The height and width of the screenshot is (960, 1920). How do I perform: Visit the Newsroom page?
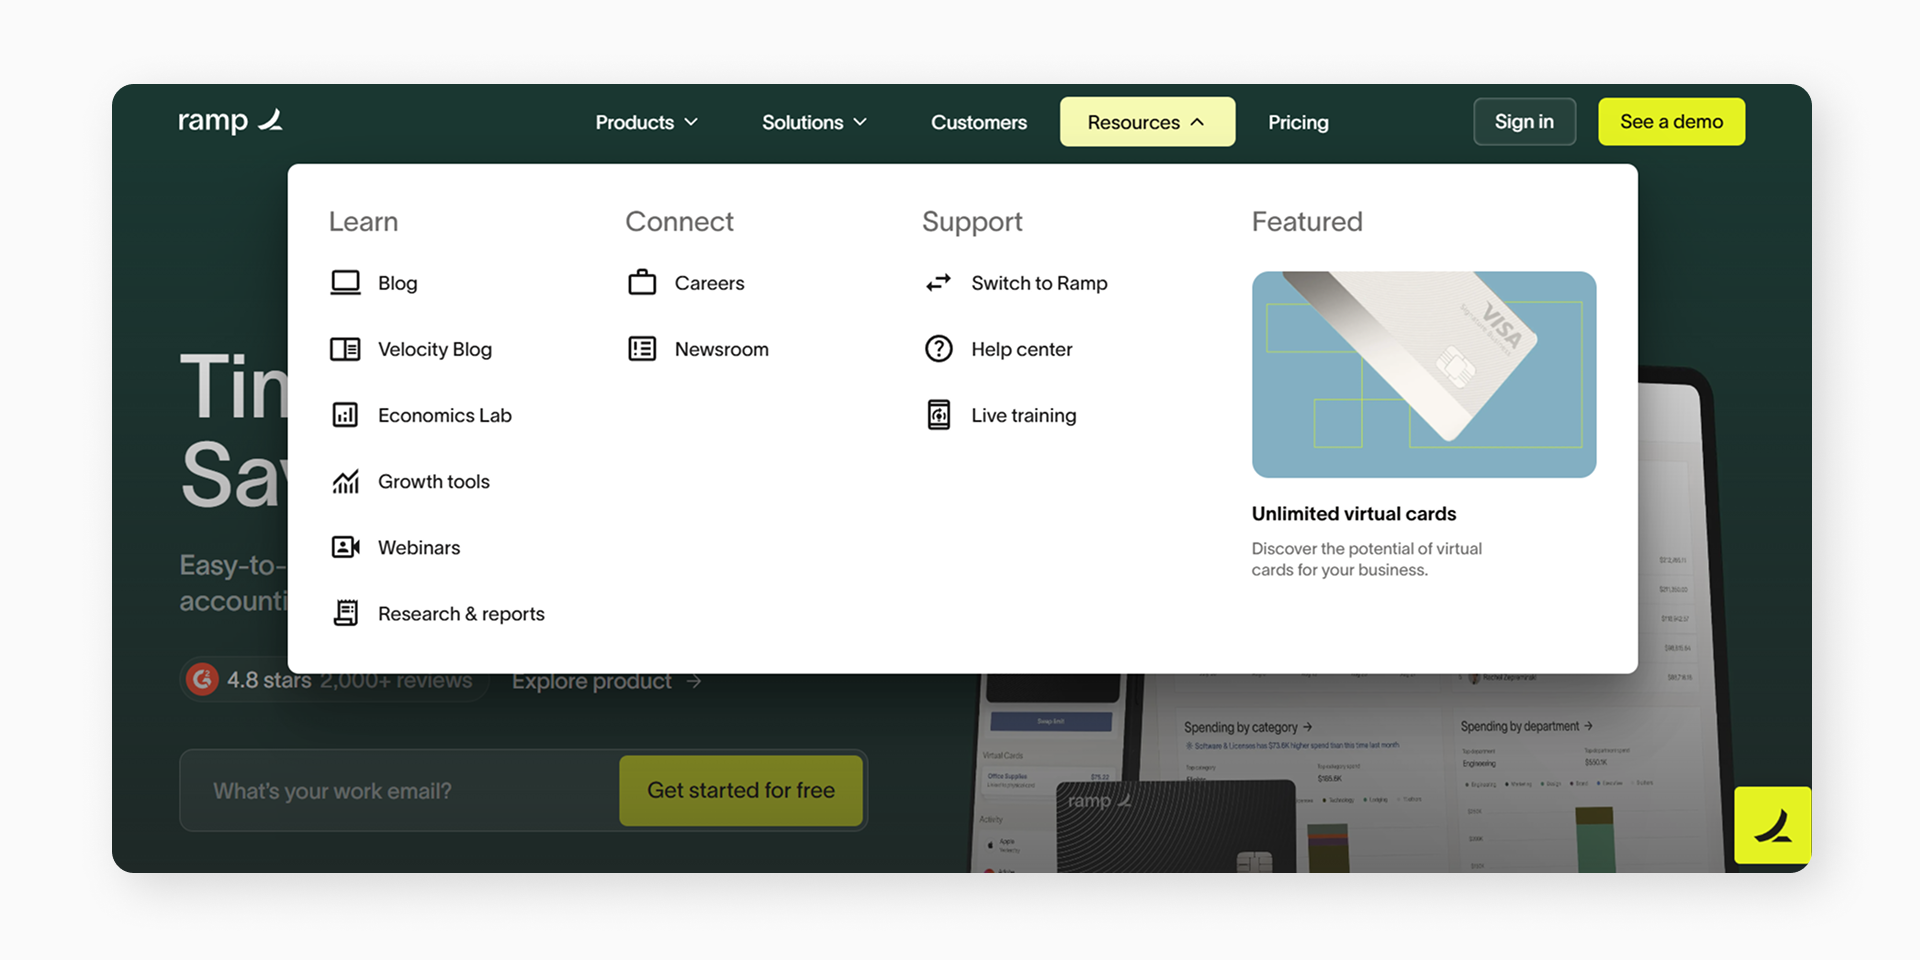pos(722,349)
